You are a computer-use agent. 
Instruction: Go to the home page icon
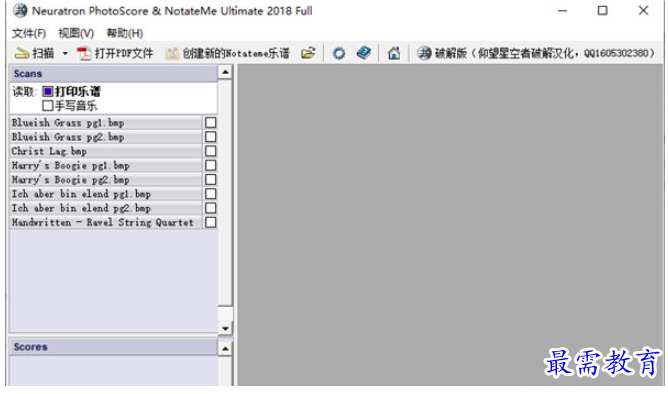[394, 54]
